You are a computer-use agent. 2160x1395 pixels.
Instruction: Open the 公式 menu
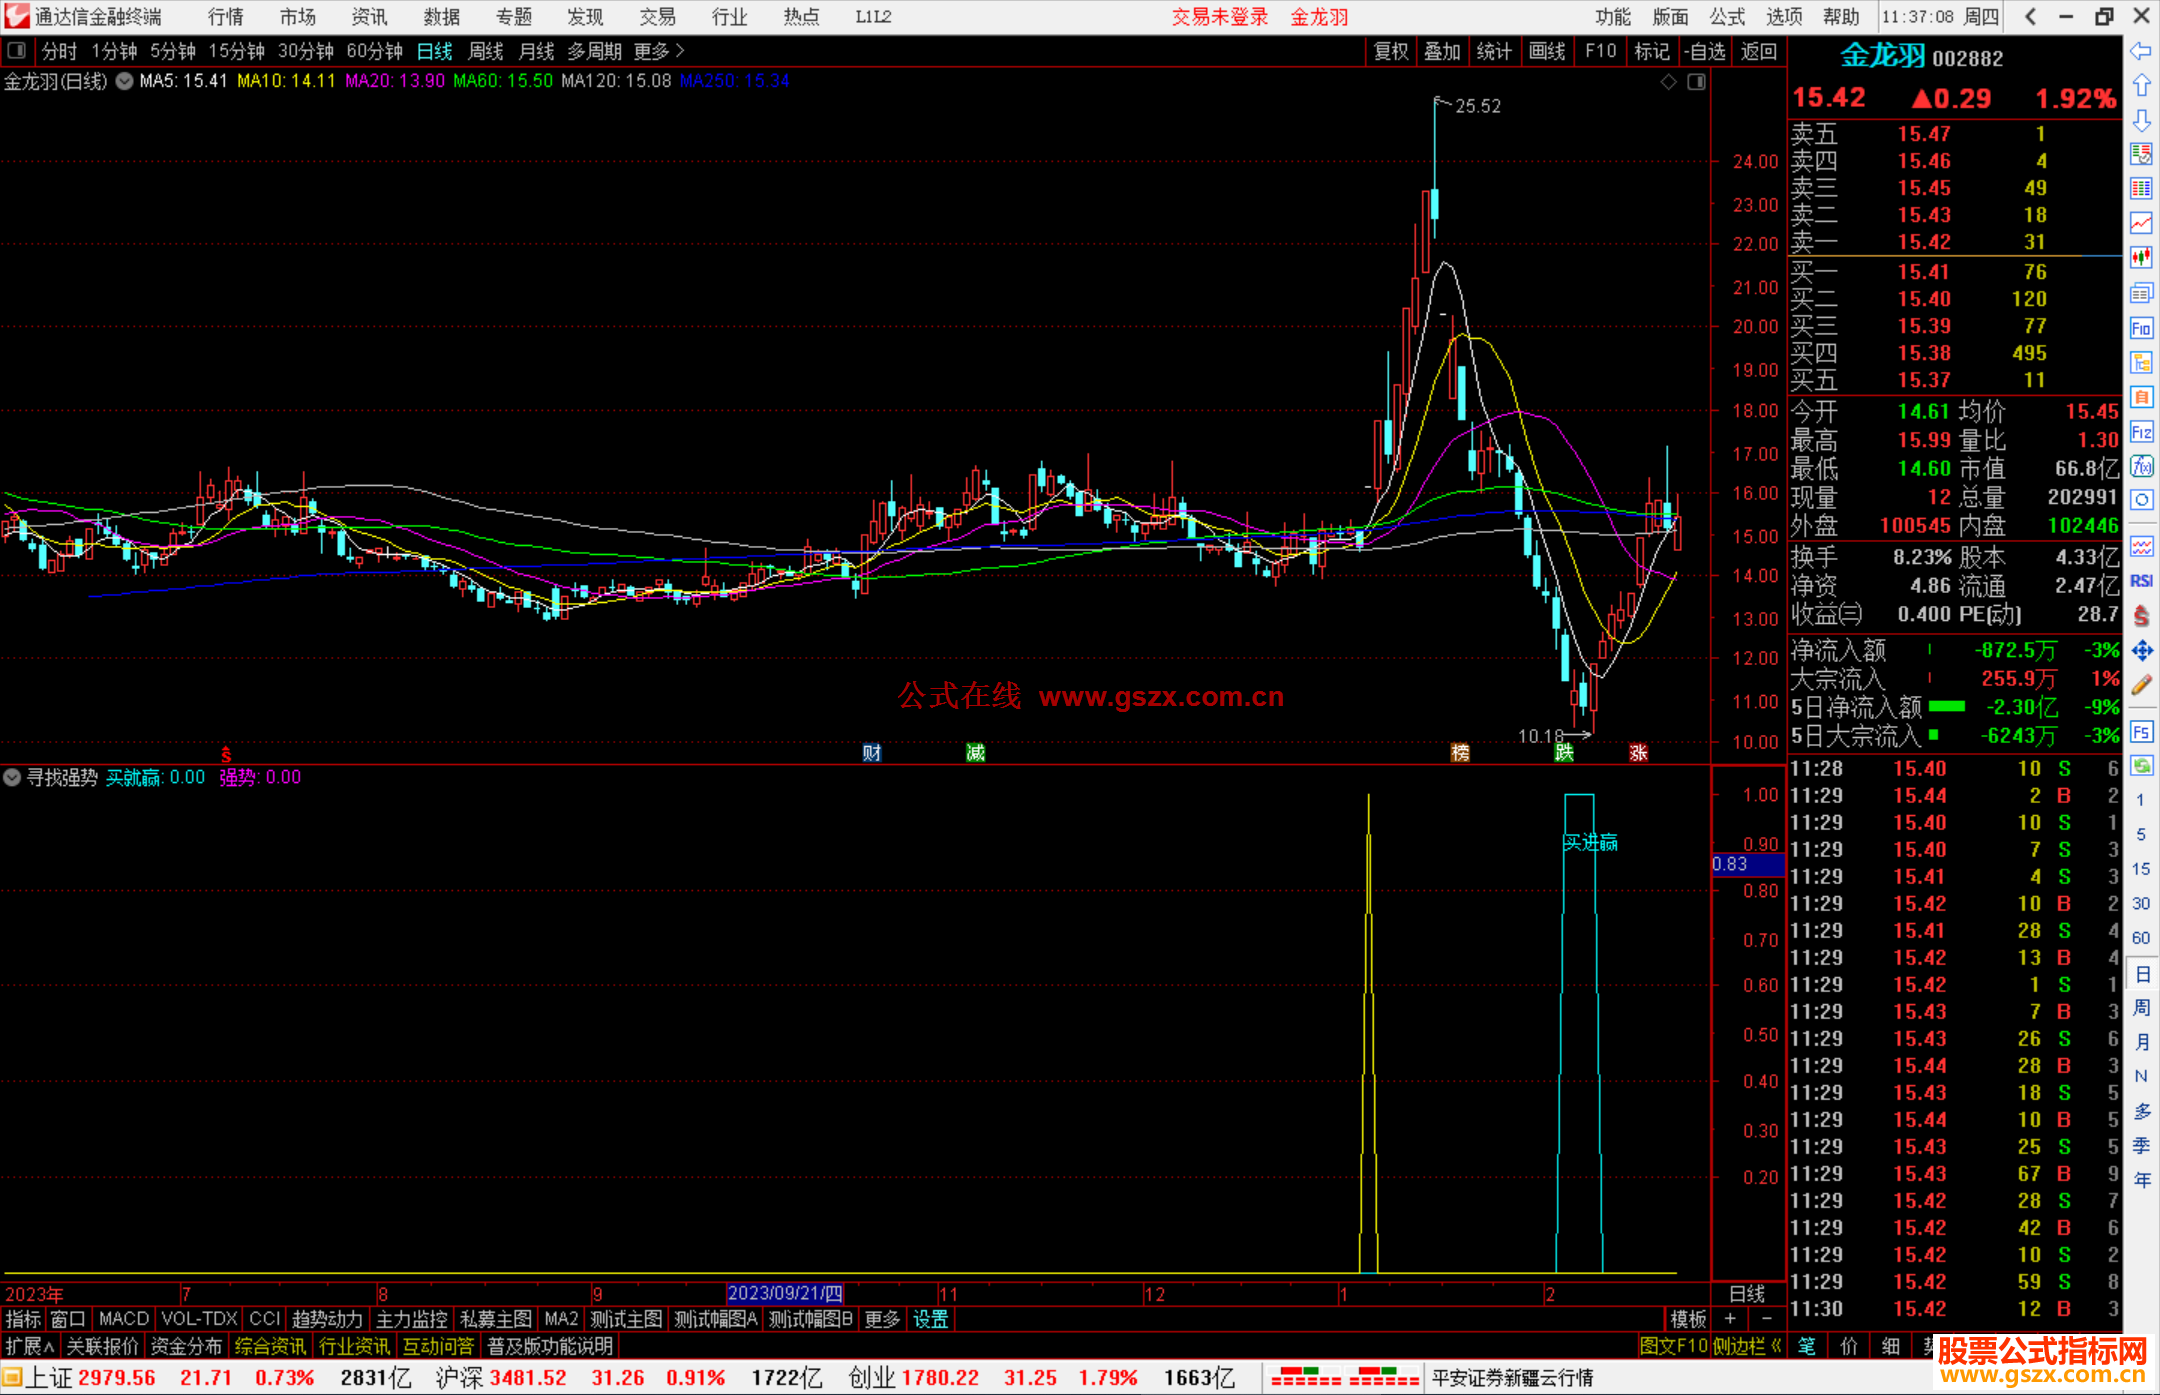point(1727,17)
